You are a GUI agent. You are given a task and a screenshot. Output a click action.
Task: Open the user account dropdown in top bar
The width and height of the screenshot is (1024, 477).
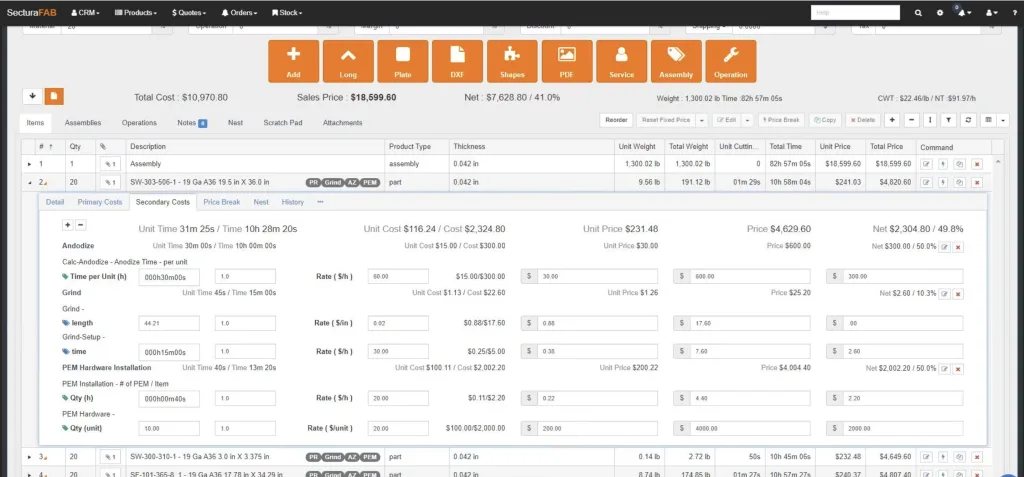coord(991,12)
